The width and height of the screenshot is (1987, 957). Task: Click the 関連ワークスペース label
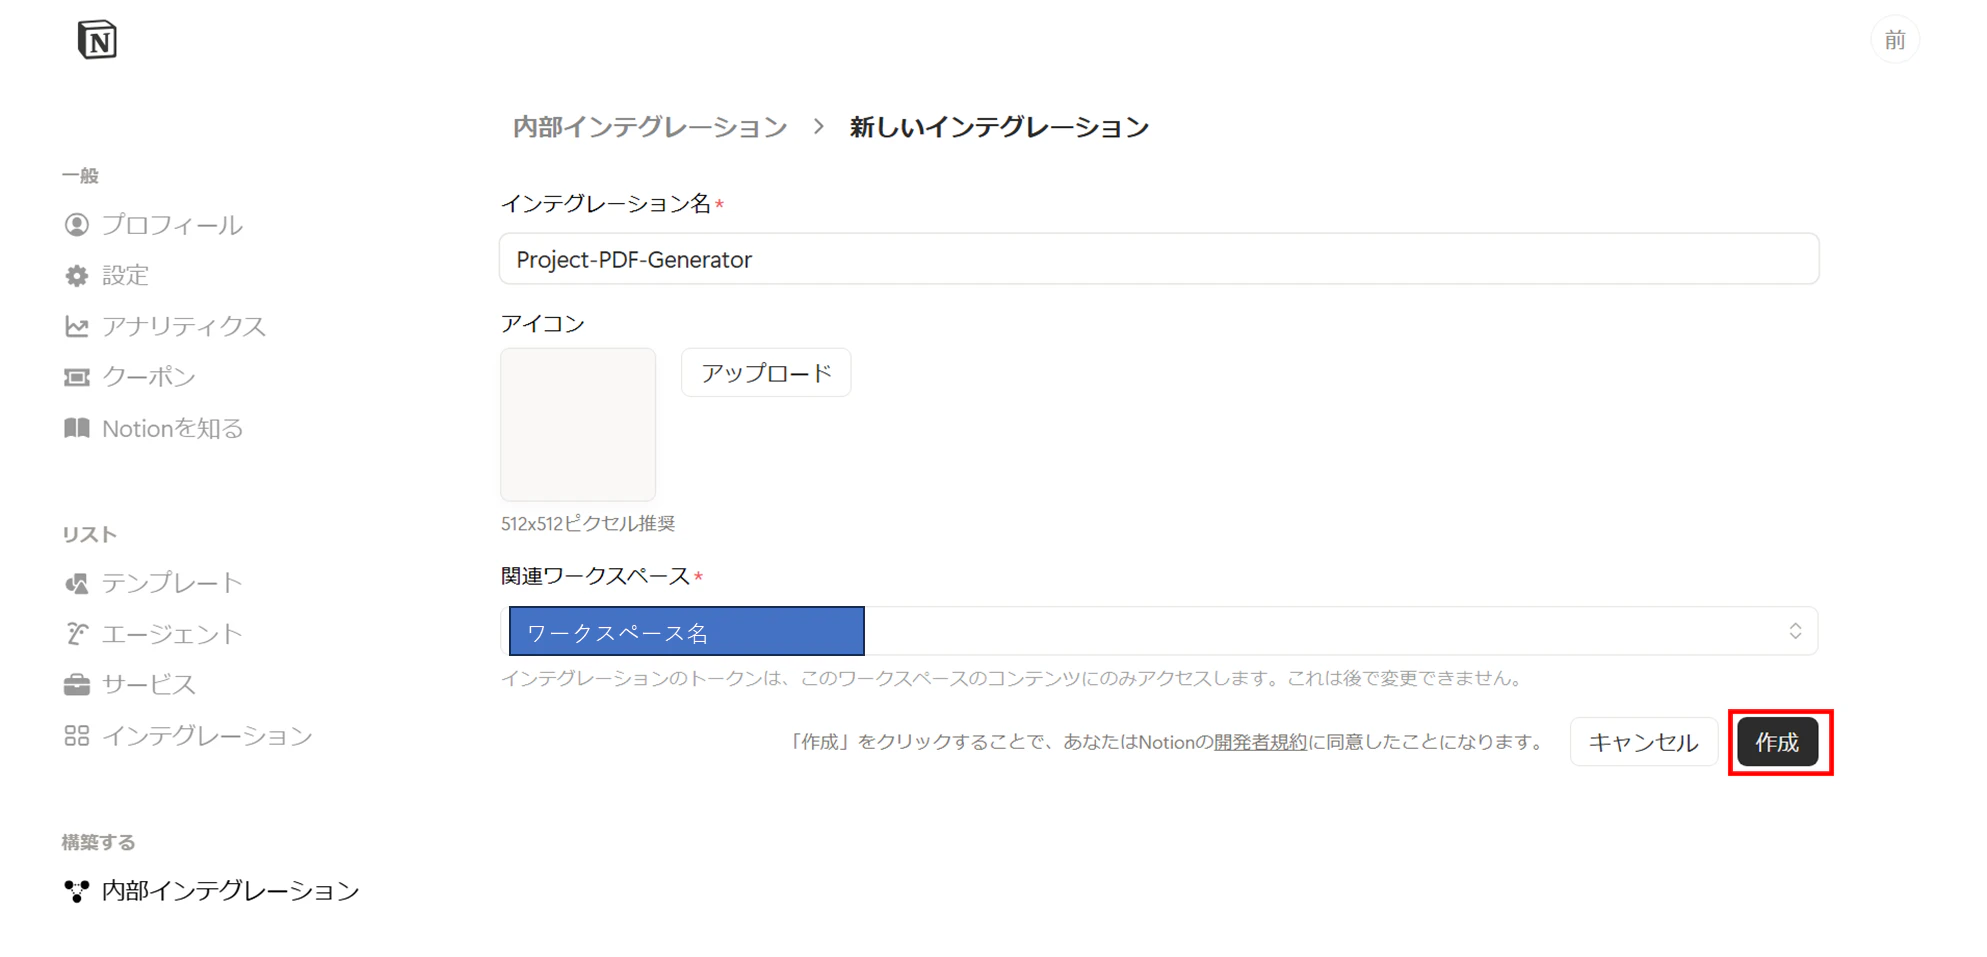click(595, 577)
